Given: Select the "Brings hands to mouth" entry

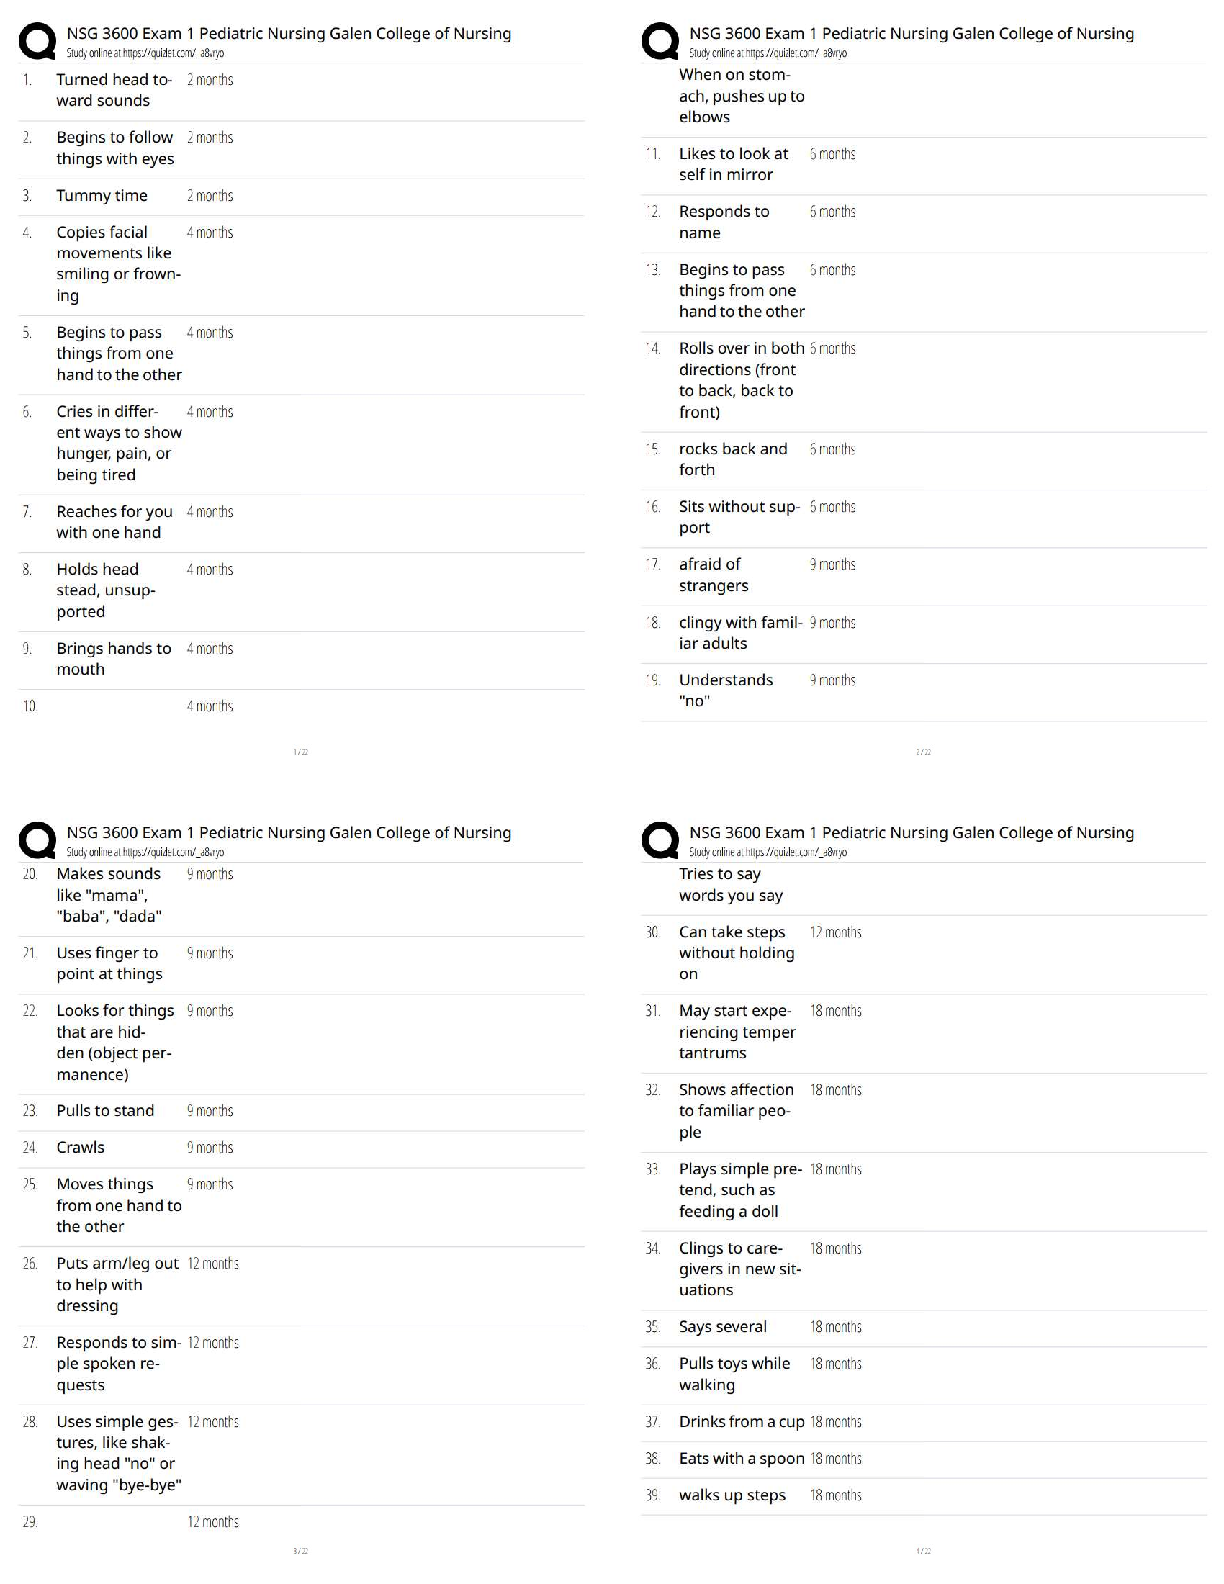Looking at the screenshot, I should pyautogui.click(x=113, y=659).
